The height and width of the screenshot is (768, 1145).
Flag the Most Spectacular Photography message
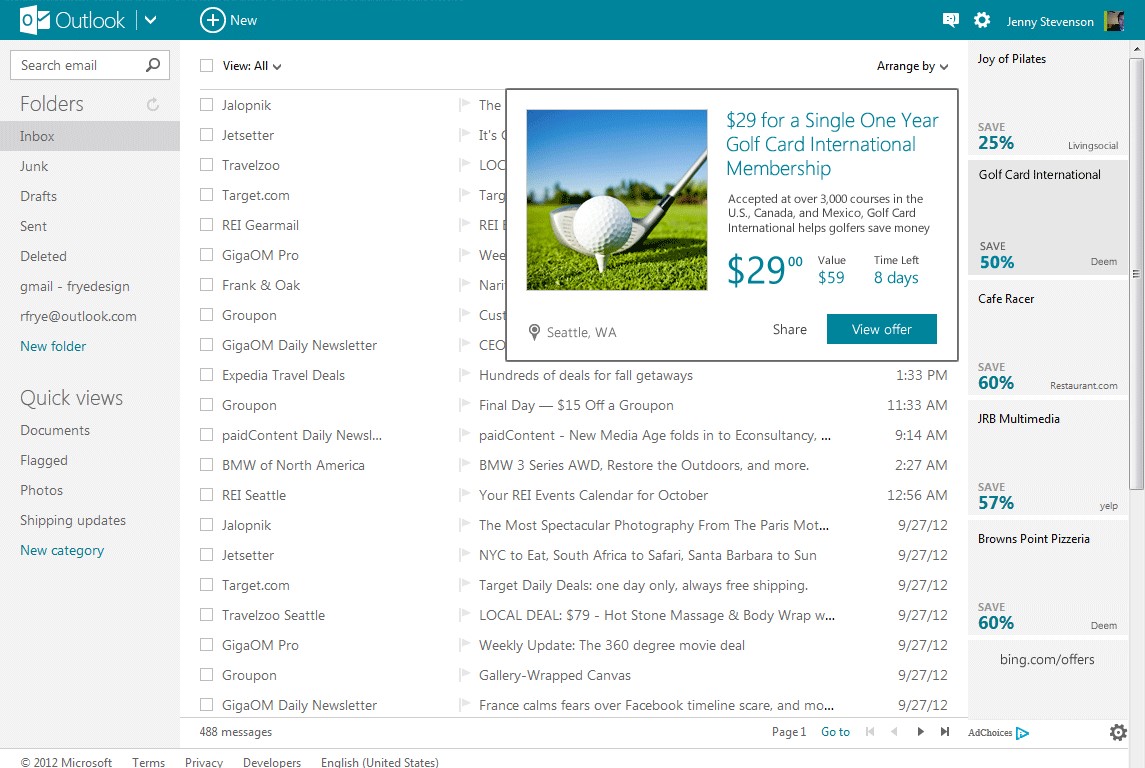[464, 524]
